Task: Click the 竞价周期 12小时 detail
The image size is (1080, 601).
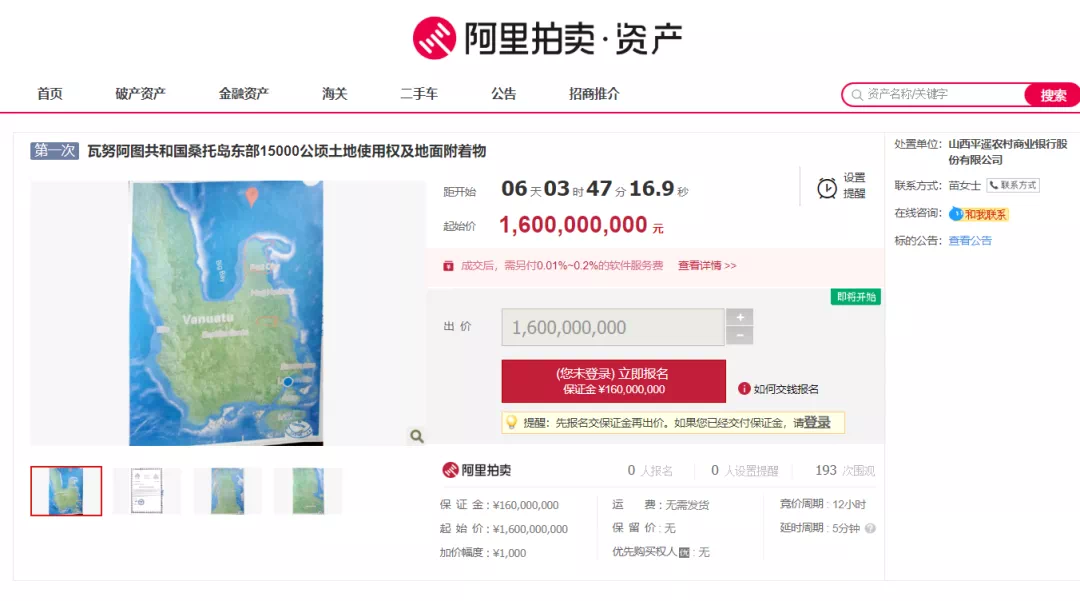Action: tap(822, 505)
